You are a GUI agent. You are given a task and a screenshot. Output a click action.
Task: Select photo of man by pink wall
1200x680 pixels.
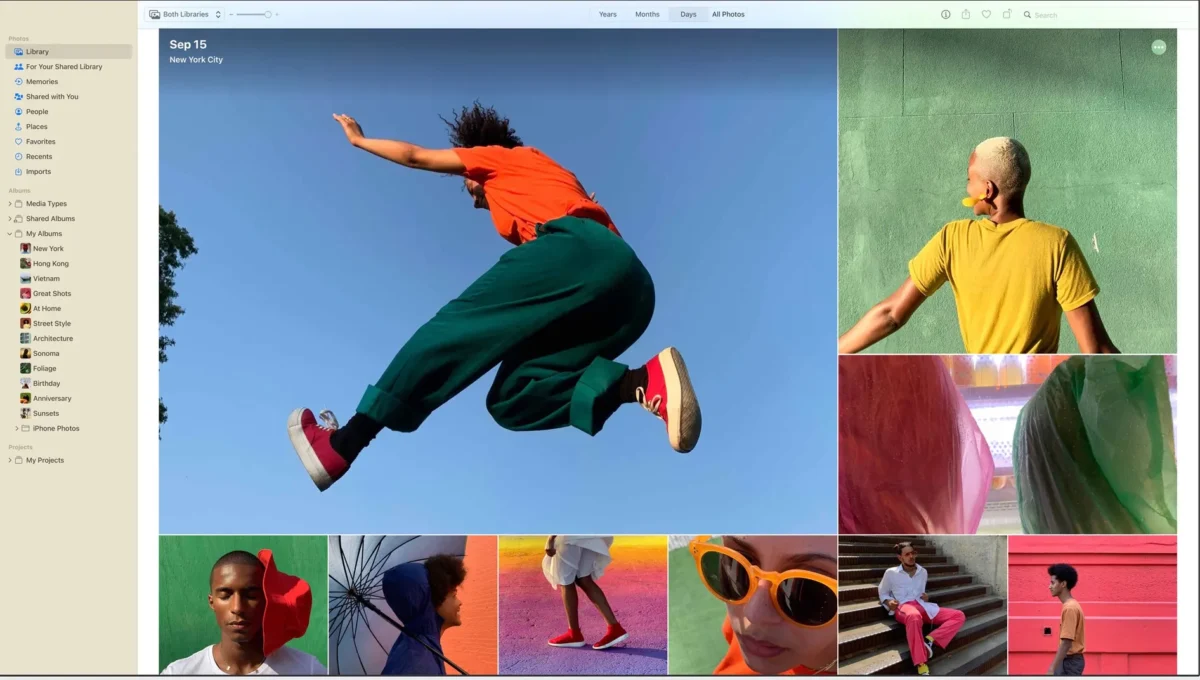coord(1093,605)
